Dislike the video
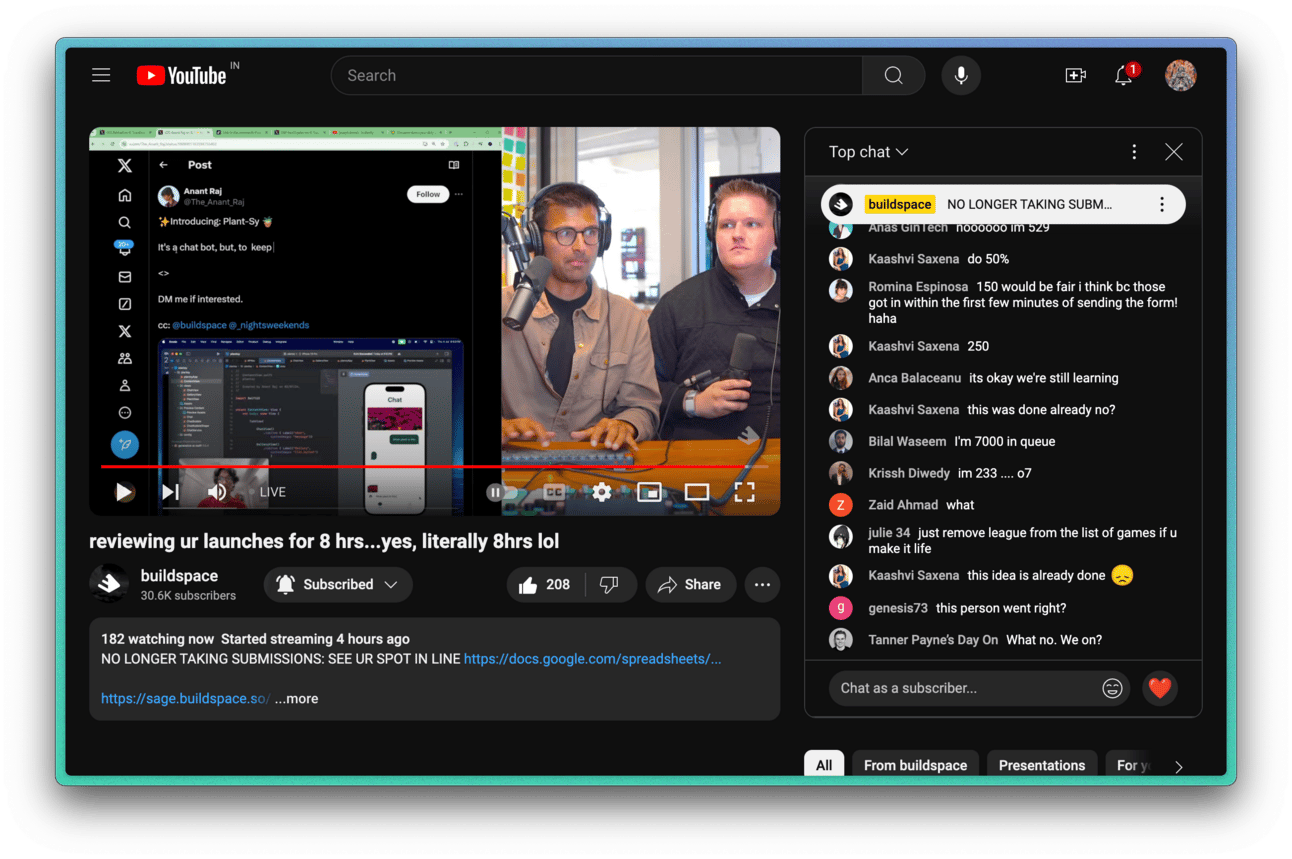This screenshot has height=859, width=1292. tap(609, 584)
